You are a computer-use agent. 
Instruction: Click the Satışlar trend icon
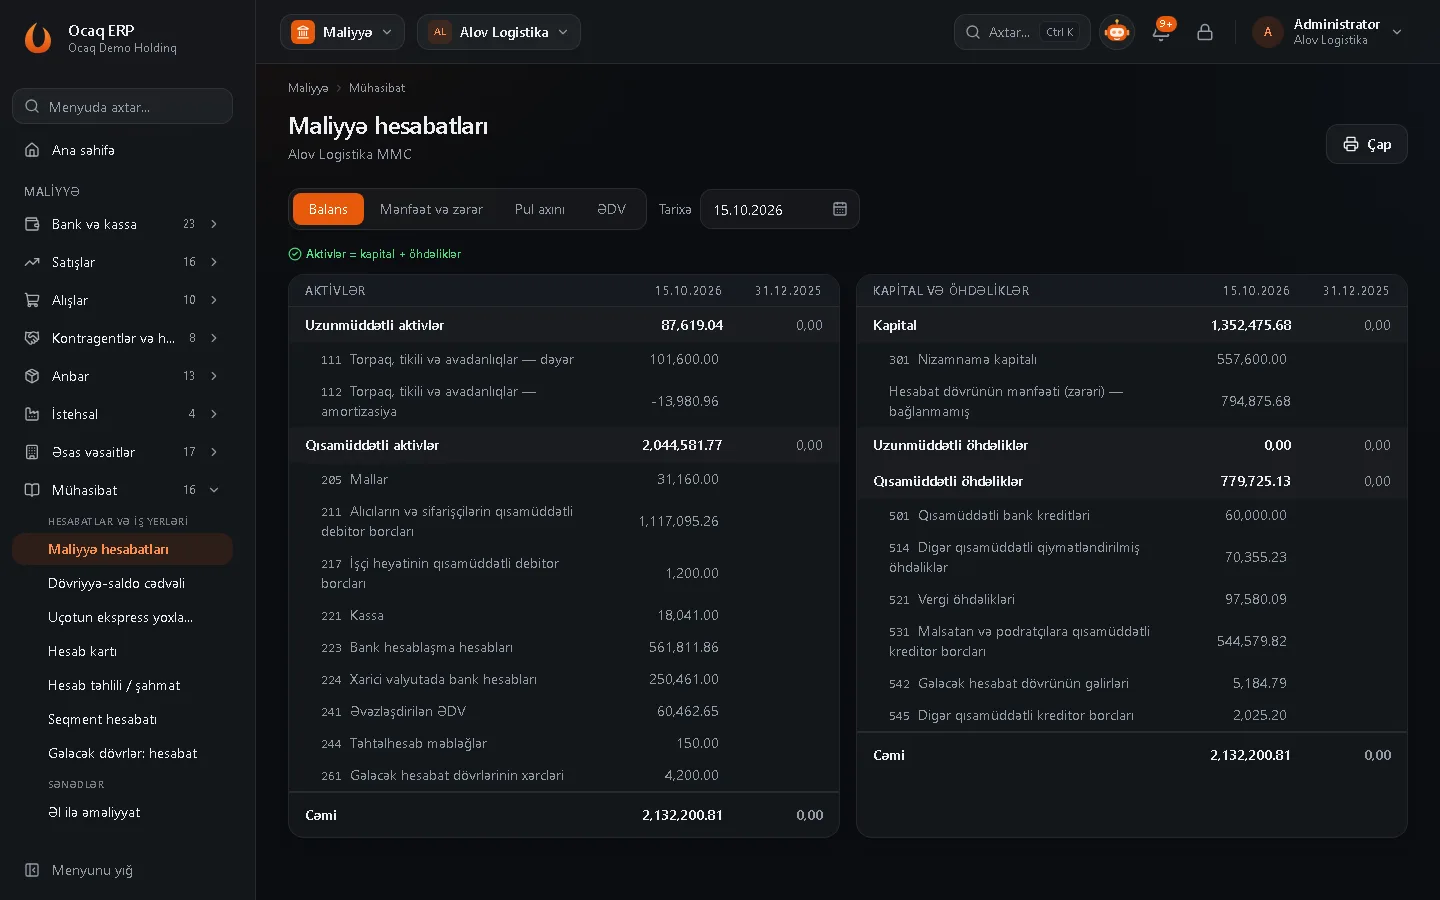tap(32, 262)
